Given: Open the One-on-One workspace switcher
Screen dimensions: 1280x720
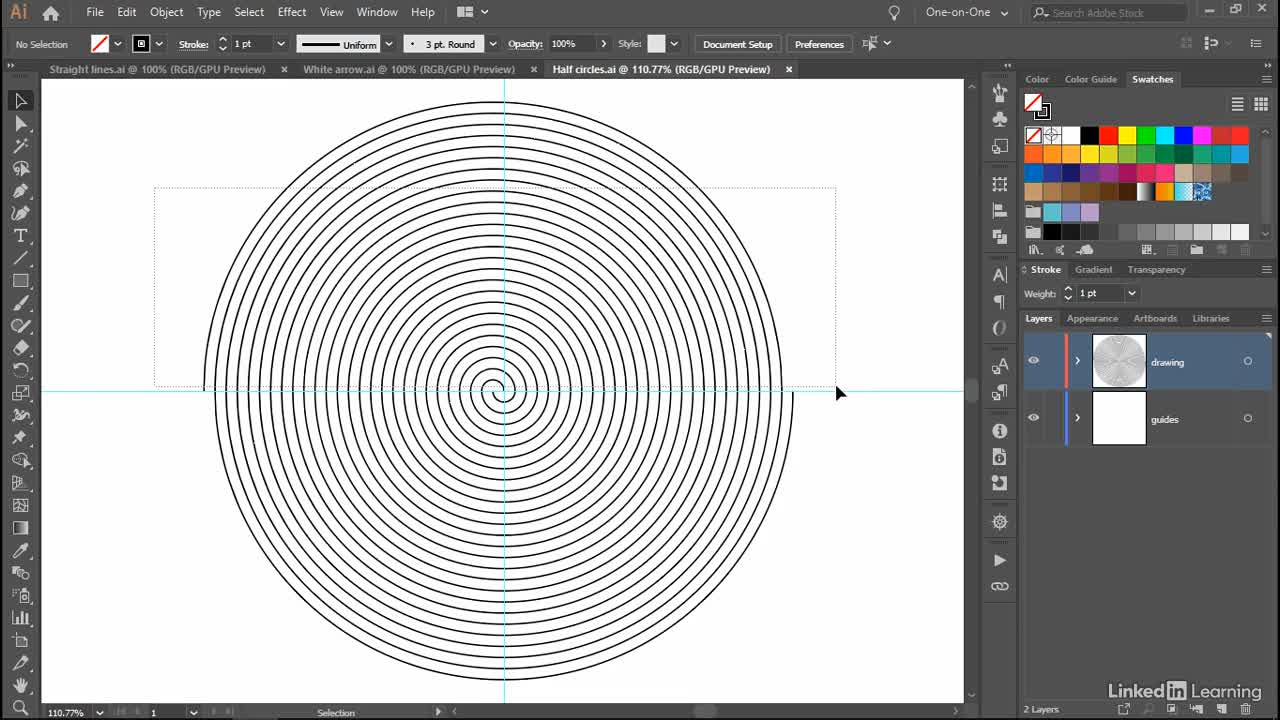Looking at the screenshot, I should 967,12.
